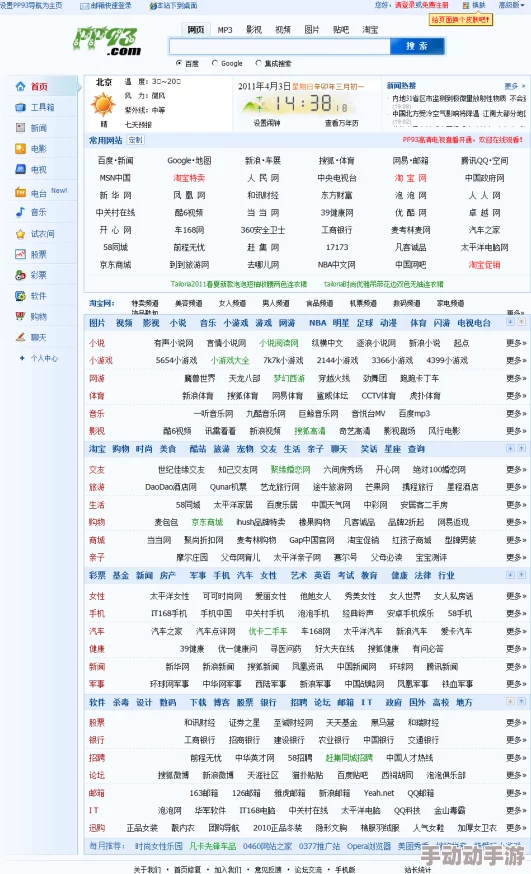Image resolution: width=531 pixels, height=874 pixels.
Task: Click the NBA category link
Action: click(318, 322)
